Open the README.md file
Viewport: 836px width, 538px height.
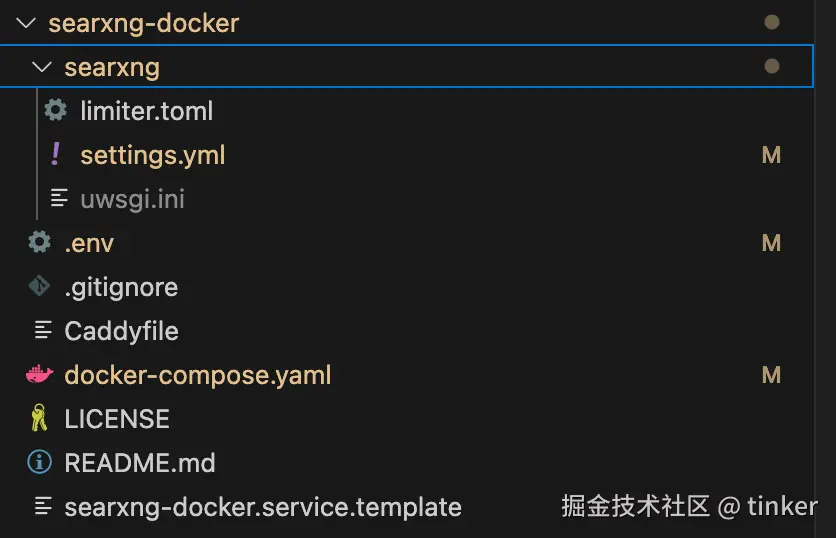pos(139,463)
